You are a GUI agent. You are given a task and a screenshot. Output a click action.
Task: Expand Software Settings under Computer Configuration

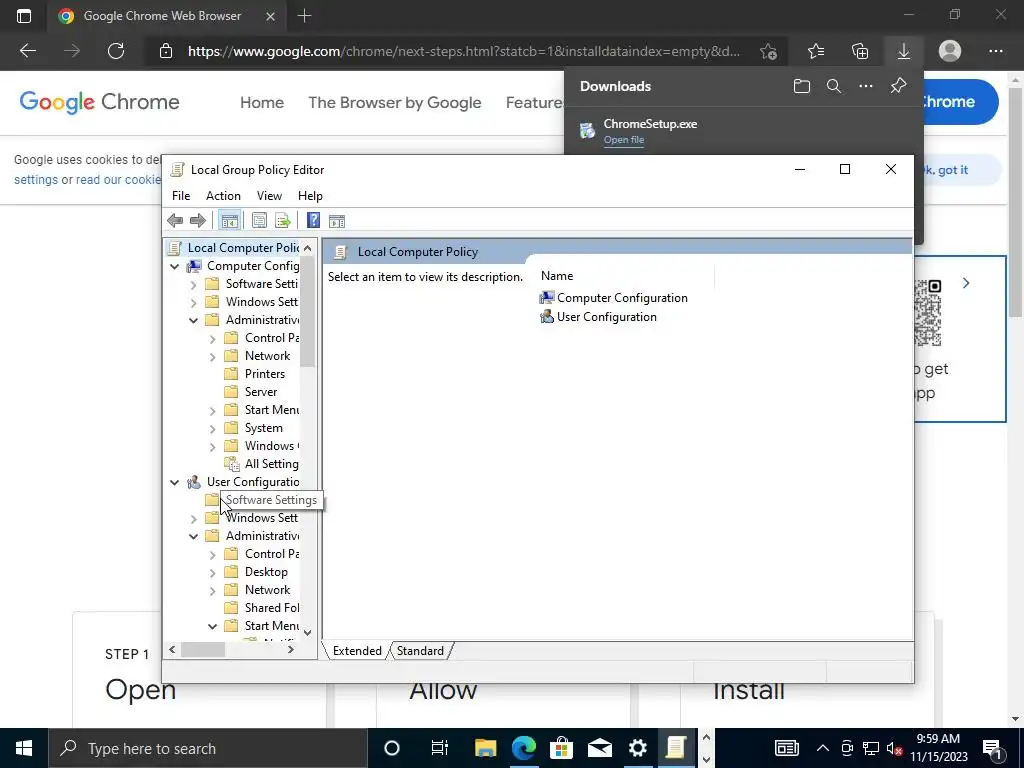click(x=193, y=285)
